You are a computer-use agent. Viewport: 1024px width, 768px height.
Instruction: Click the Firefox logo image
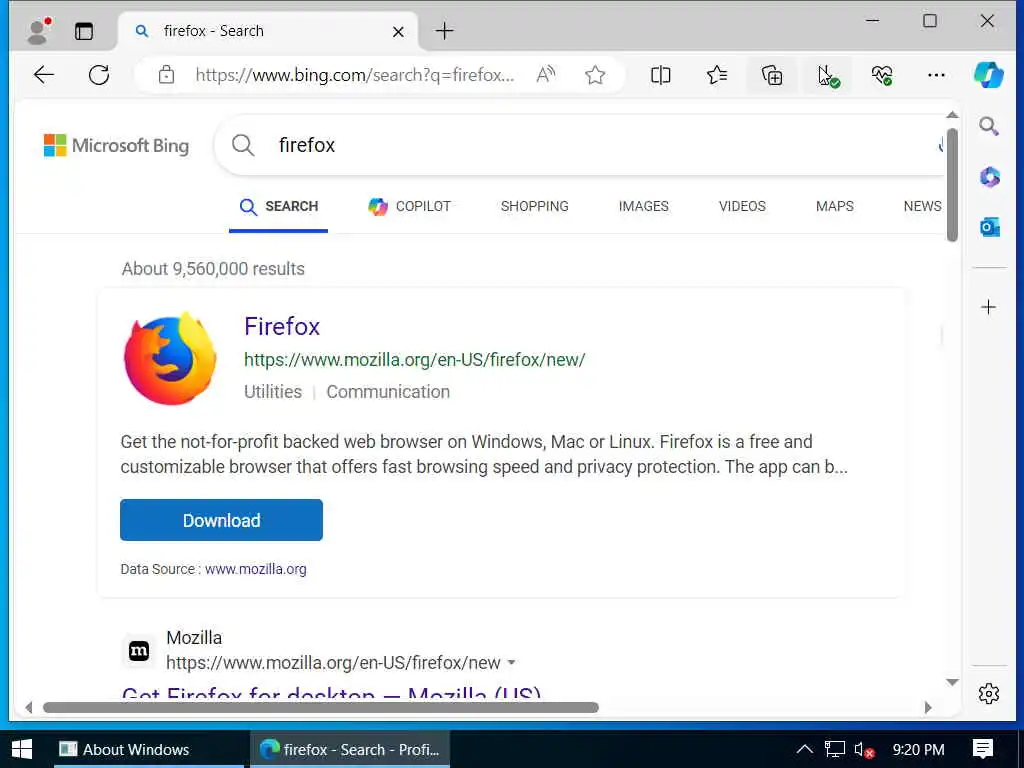170,359
